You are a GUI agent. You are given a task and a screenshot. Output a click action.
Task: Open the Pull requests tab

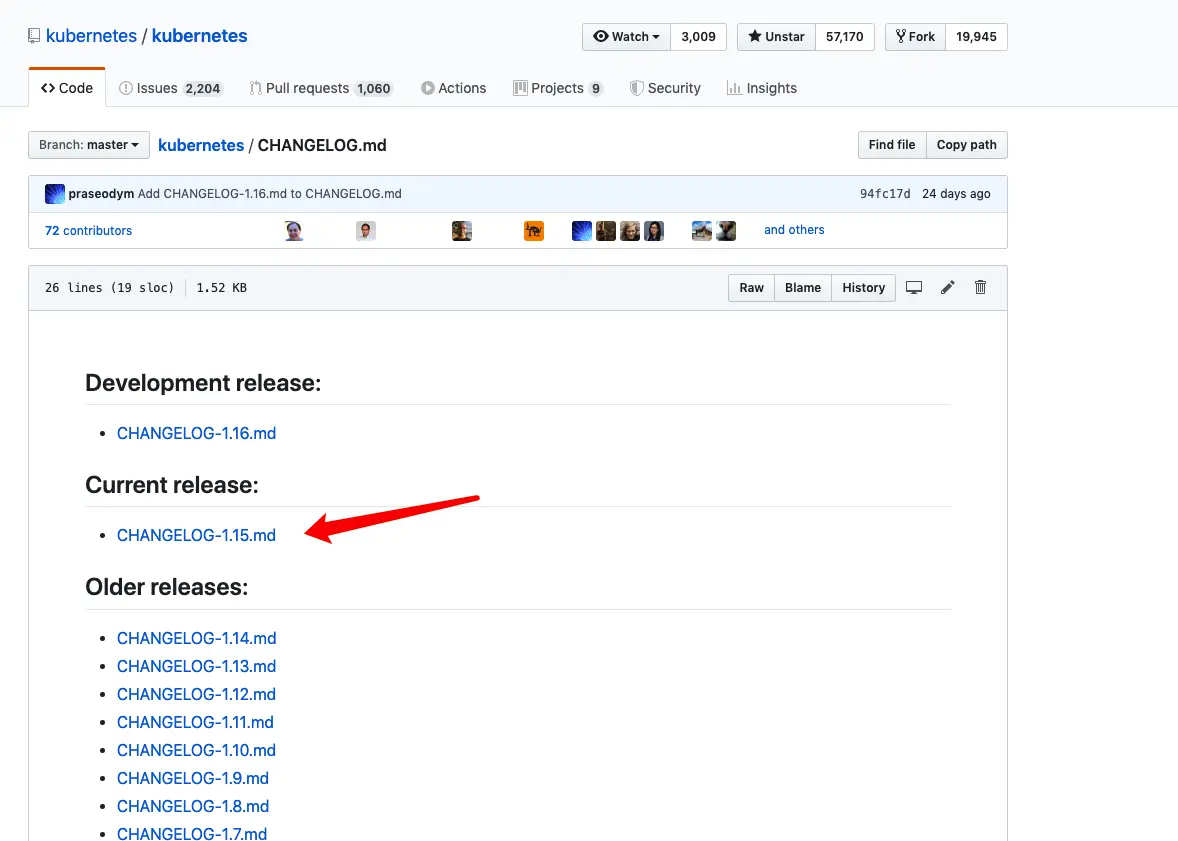320,88
